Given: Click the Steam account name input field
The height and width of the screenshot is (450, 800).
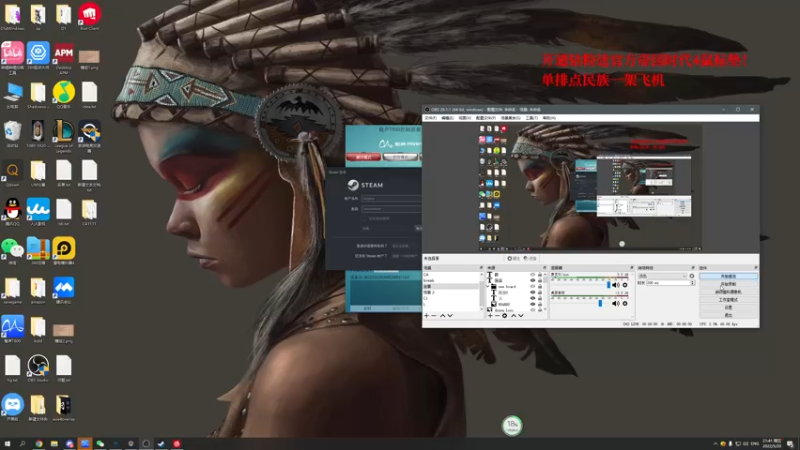Looking at the screenshot, I should tap(391, 198).
